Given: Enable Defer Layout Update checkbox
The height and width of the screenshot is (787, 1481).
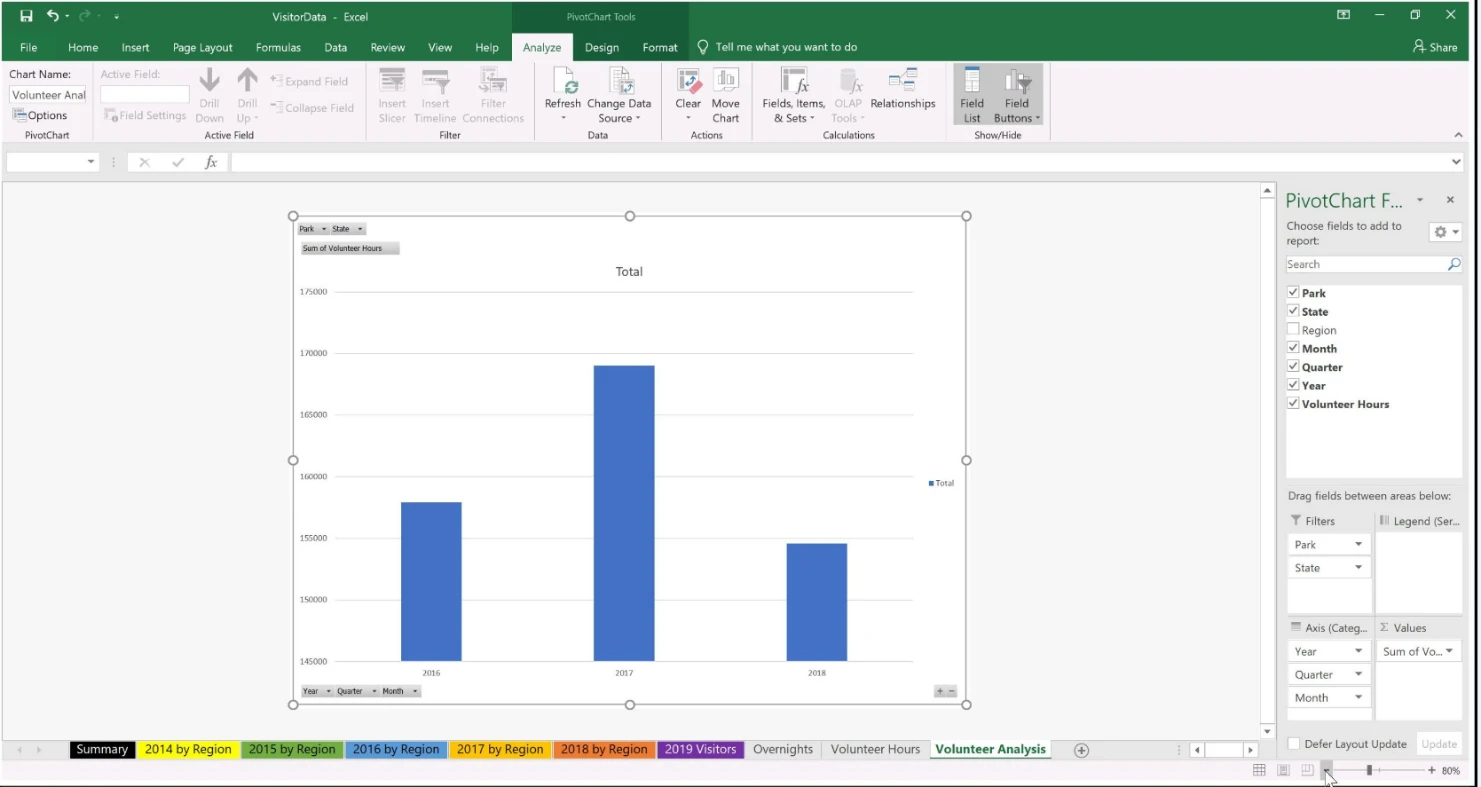Looking at the screenshot, I should point(1294,744).
